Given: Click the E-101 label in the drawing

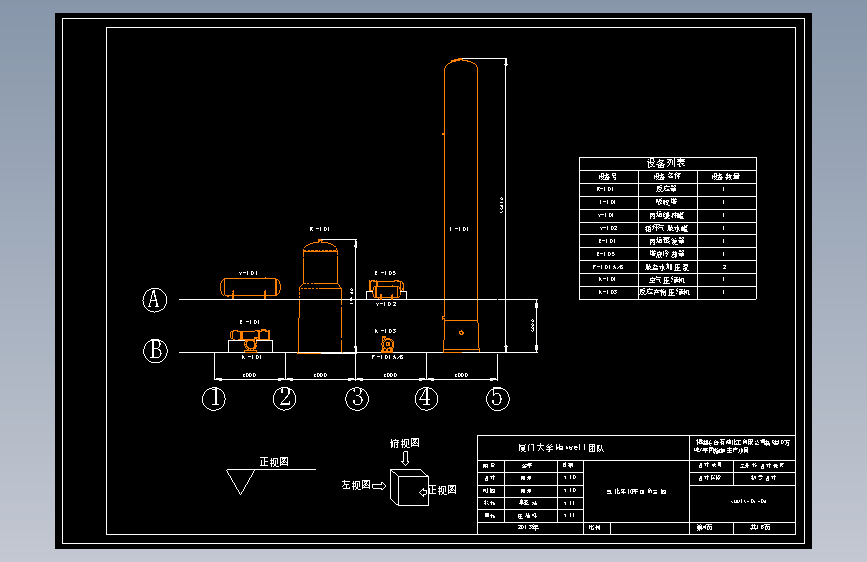Looking at the screenshot, I should point(249,322).
